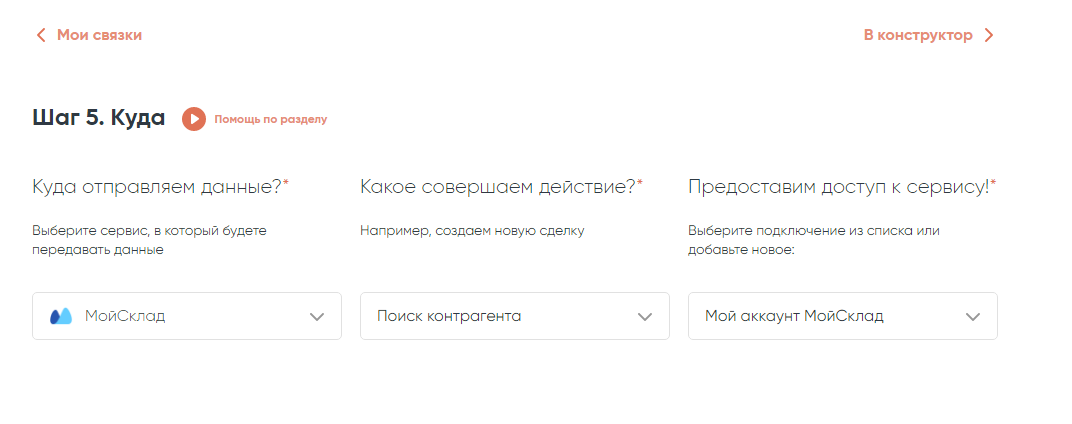Open the Помощь по разделу link

[x=270, y=119]
